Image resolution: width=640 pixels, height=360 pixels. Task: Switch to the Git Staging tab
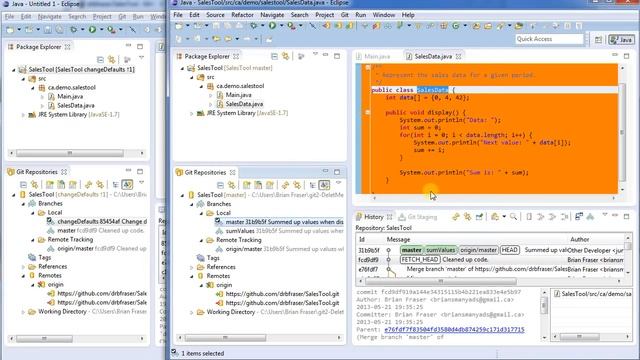[418, 217]
